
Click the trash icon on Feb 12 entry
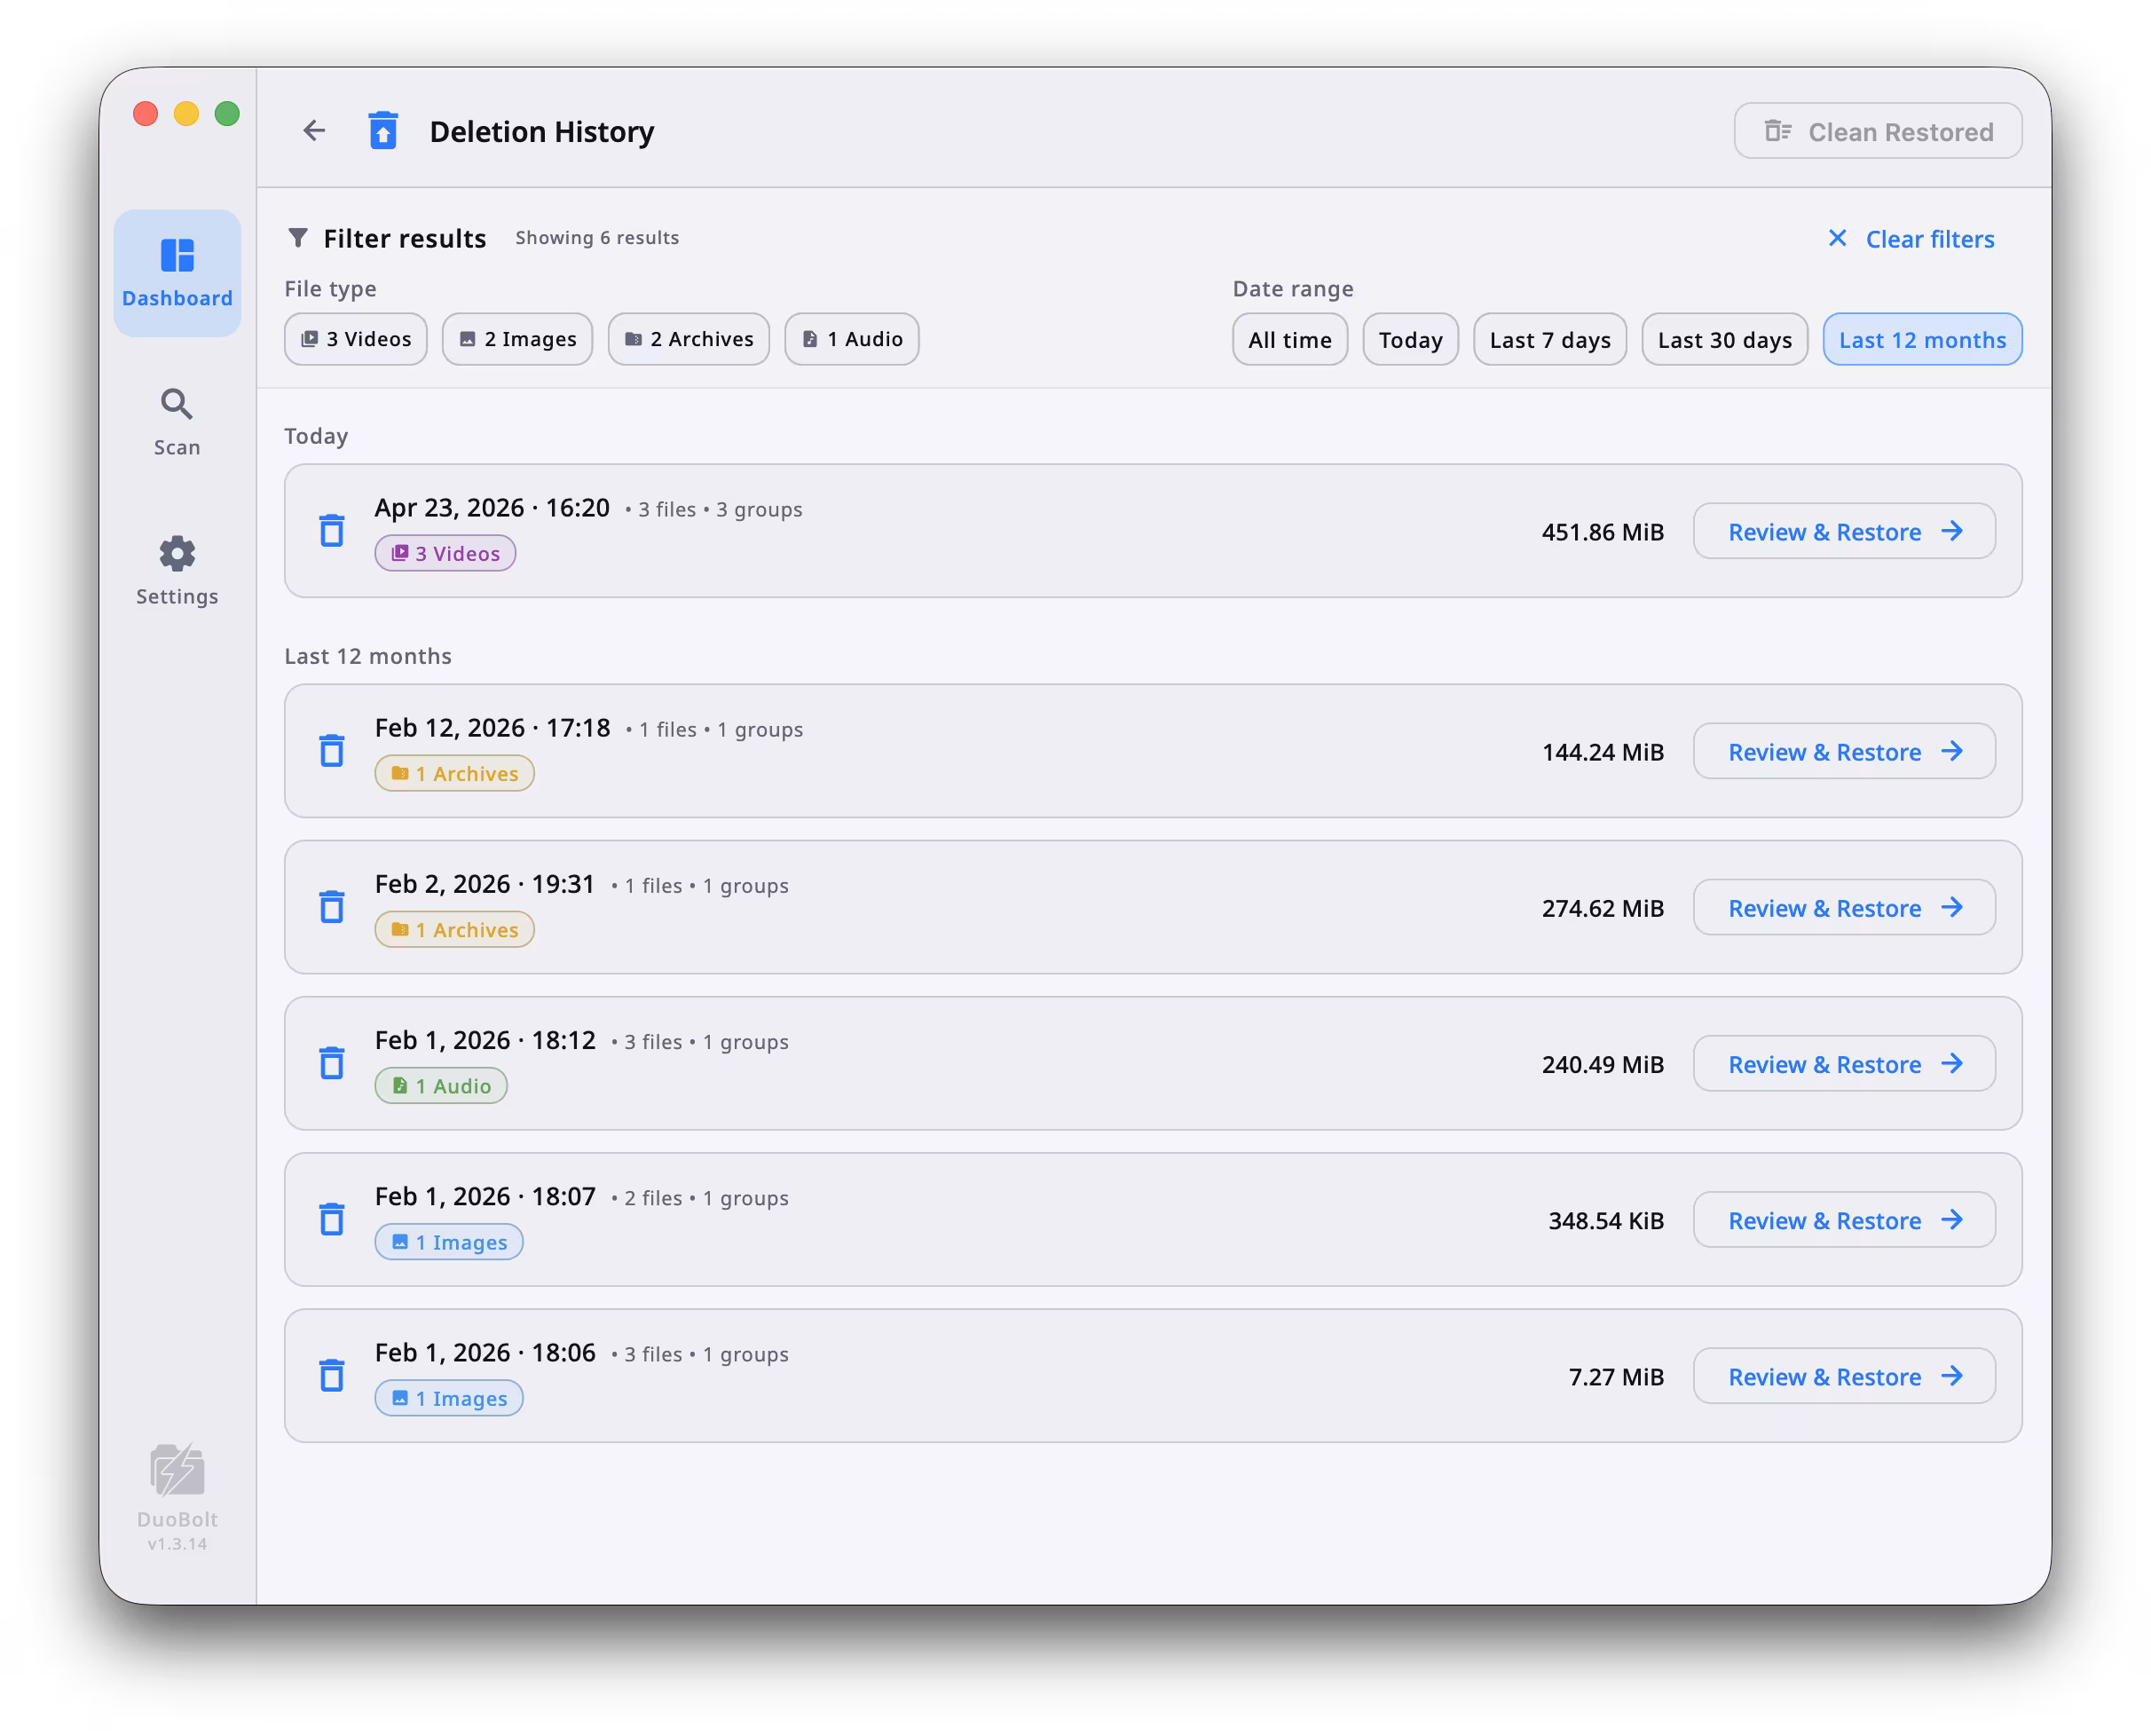point(331,750)
